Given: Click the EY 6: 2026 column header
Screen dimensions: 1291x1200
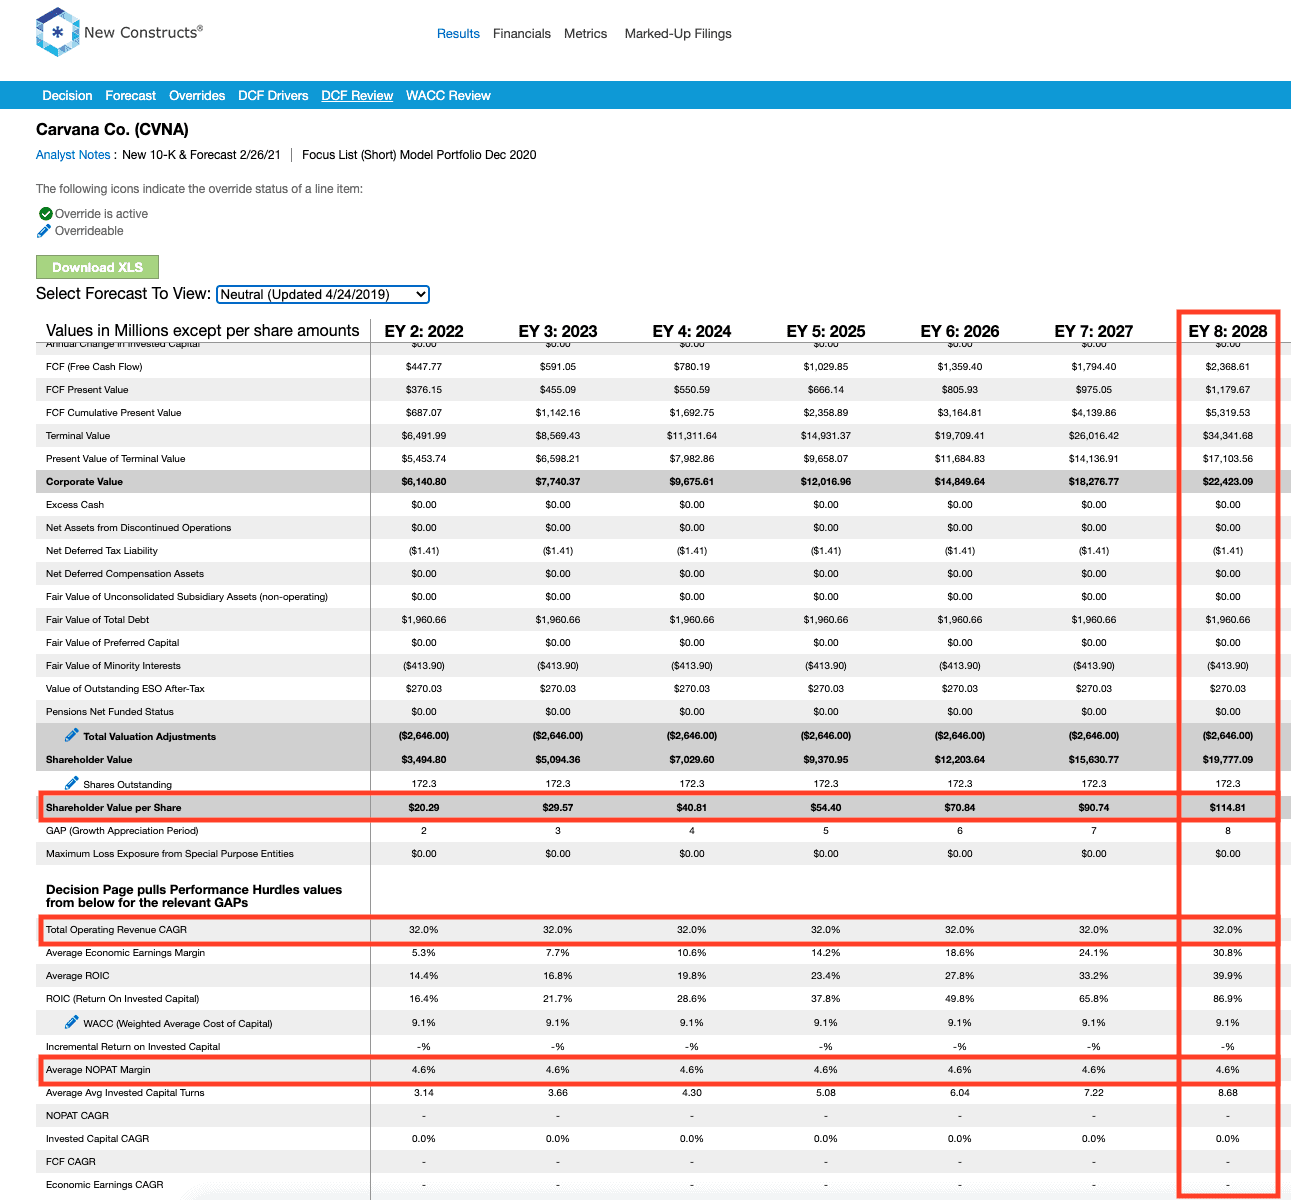Looking at the screenshot, I should click(960, 331).
